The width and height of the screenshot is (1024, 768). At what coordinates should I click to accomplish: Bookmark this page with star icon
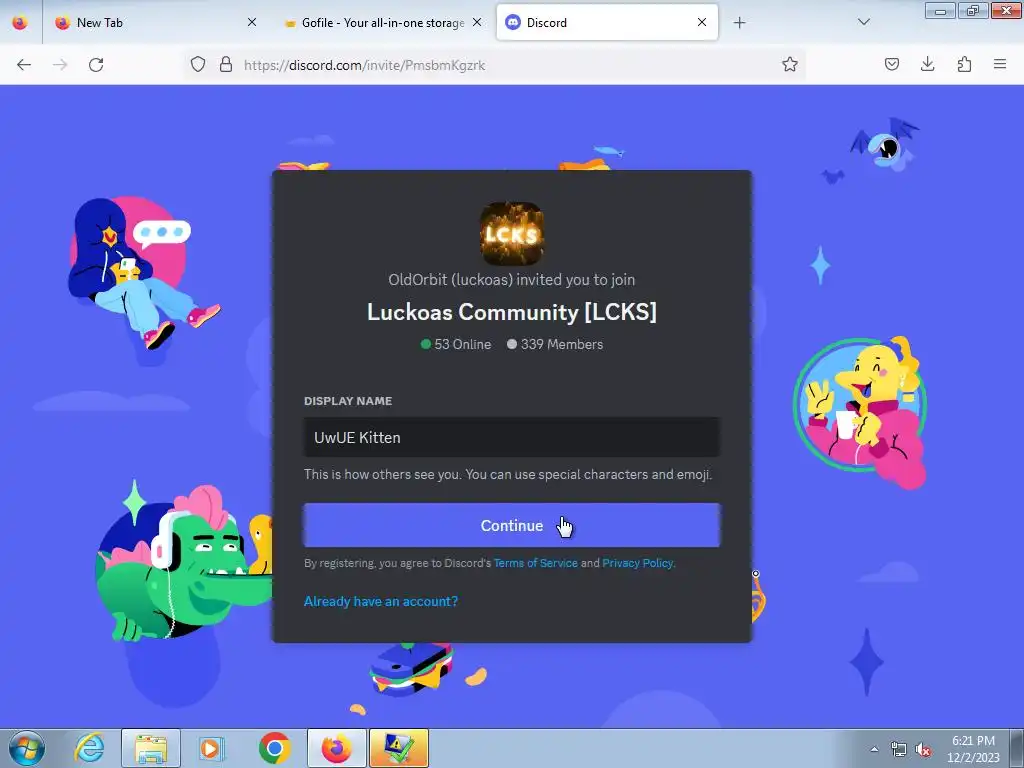790,64
